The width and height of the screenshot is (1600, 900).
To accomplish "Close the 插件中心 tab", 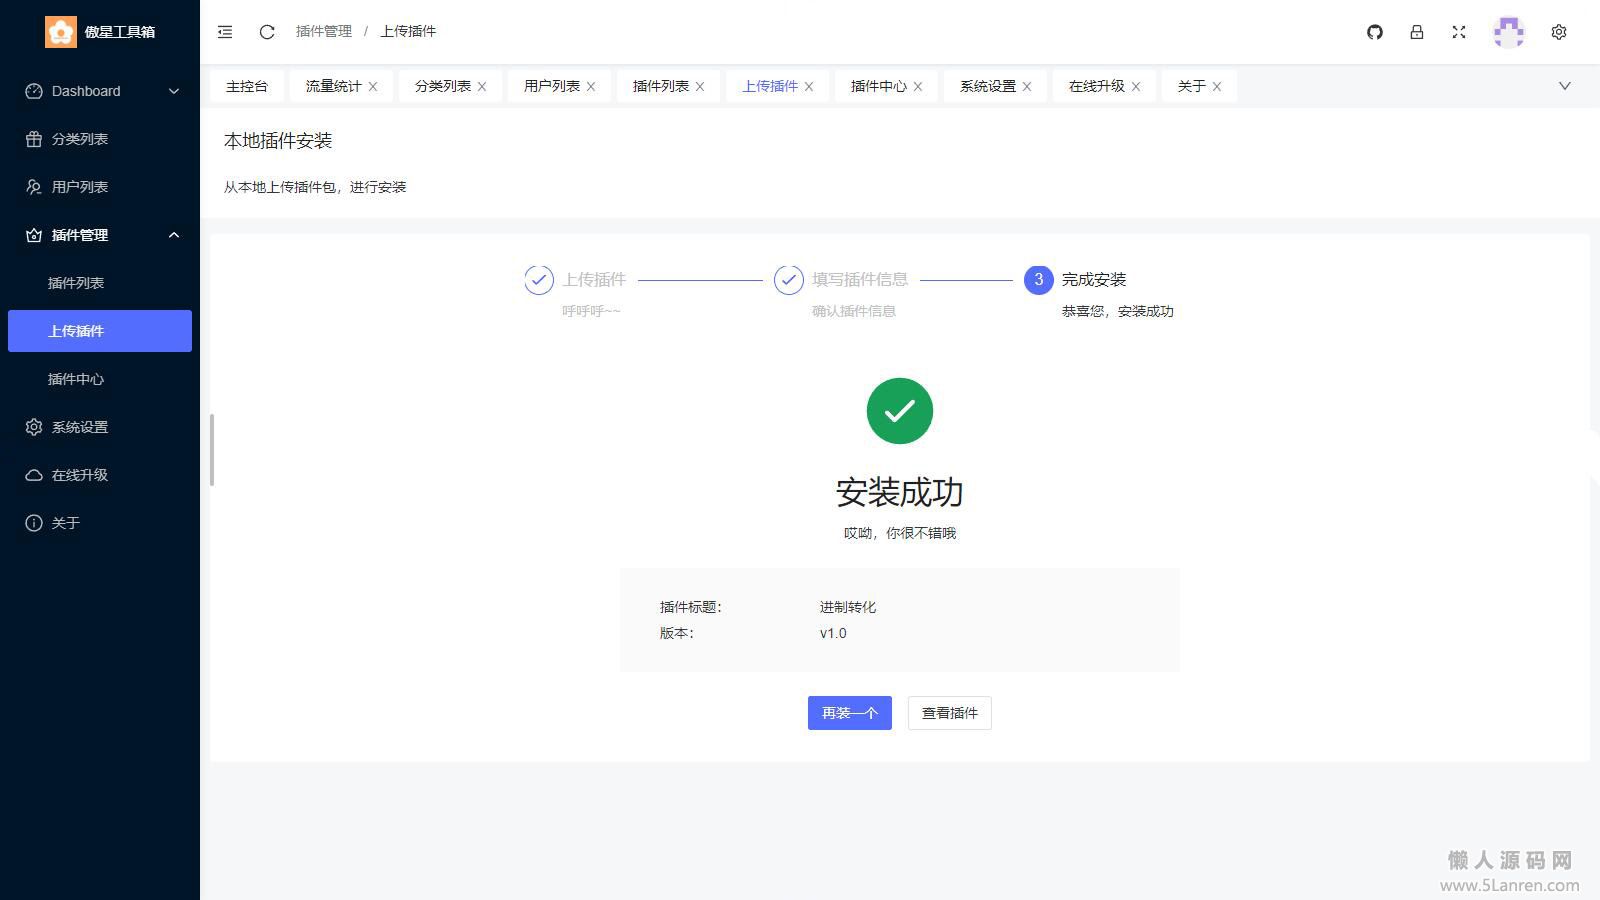I will (918, 87).
